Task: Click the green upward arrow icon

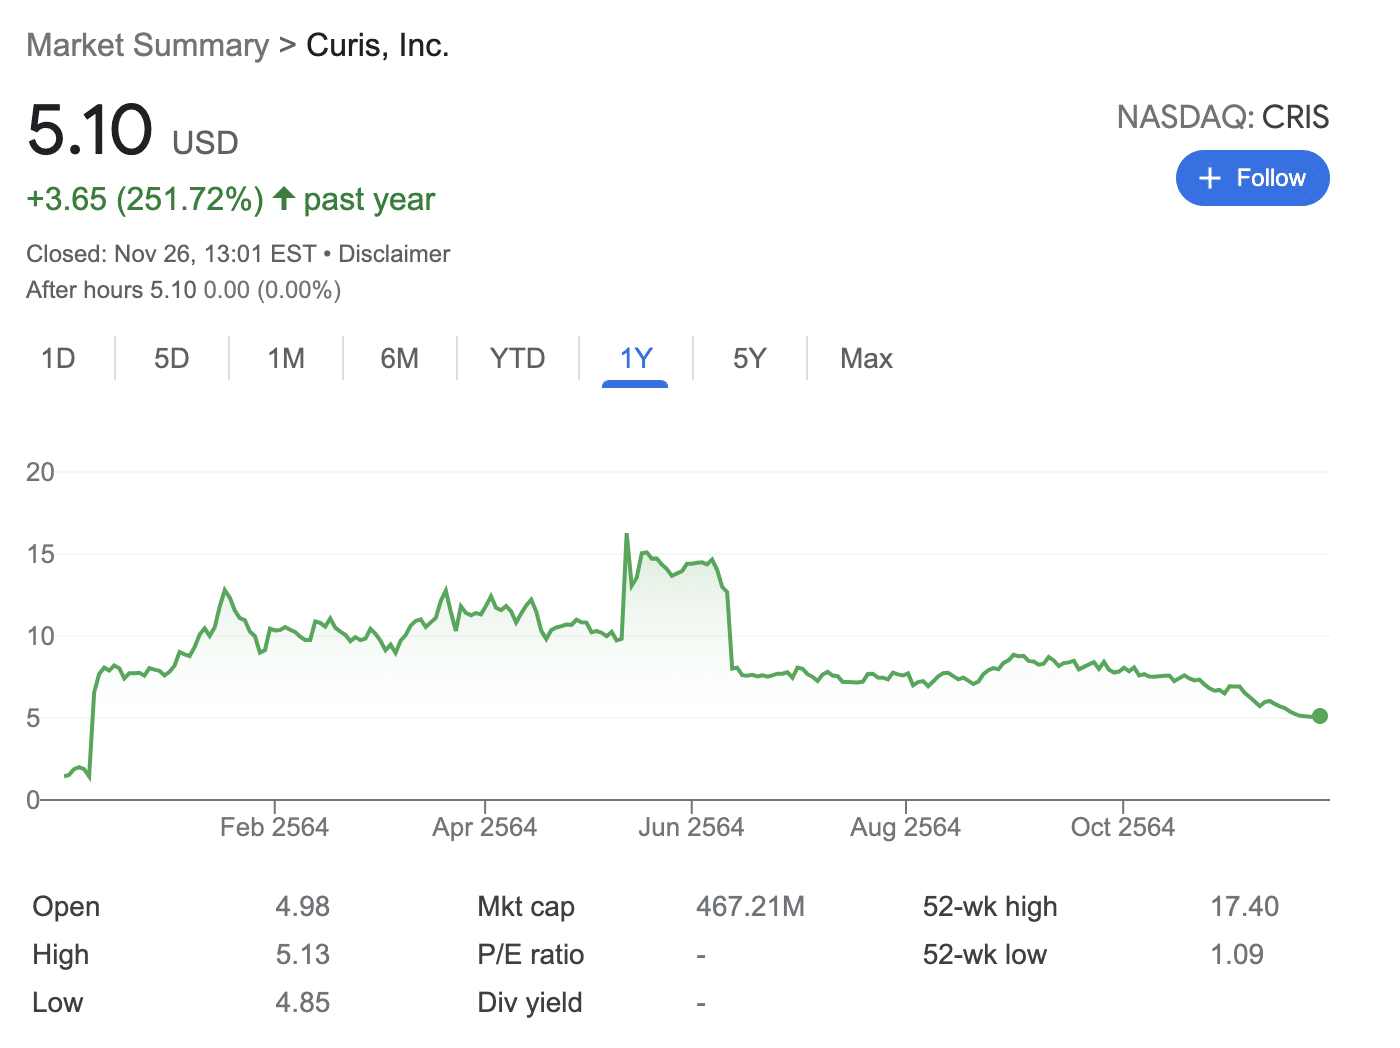Action: coord(283,198)
